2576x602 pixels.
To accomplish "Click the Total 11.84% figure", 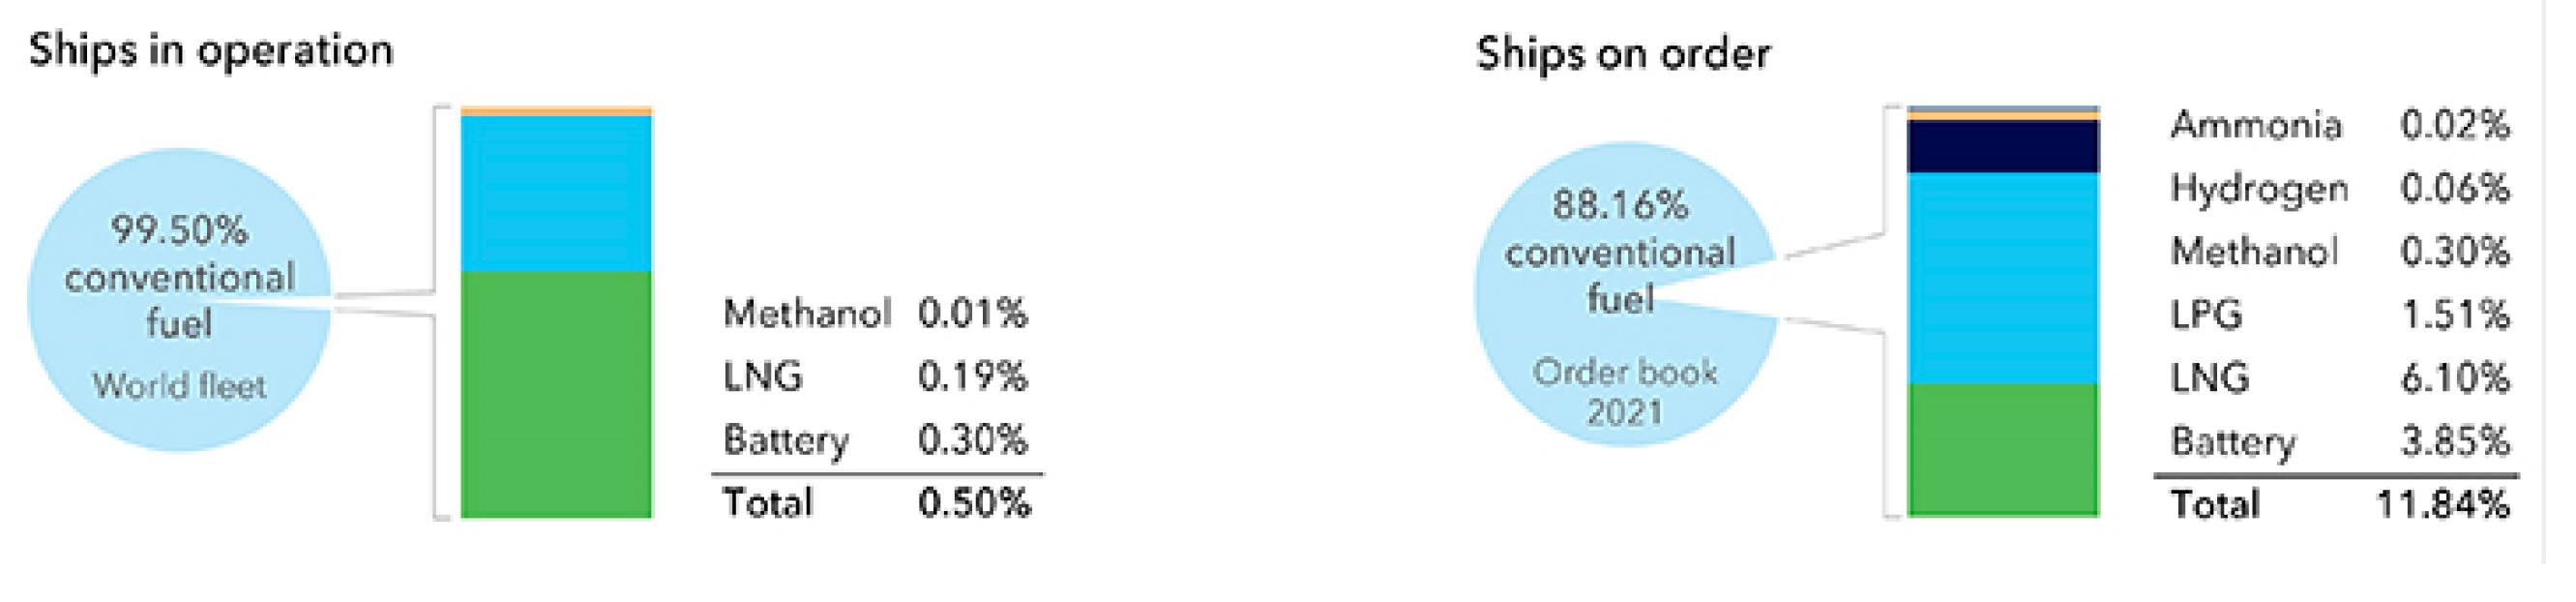I will point(2442,504).
